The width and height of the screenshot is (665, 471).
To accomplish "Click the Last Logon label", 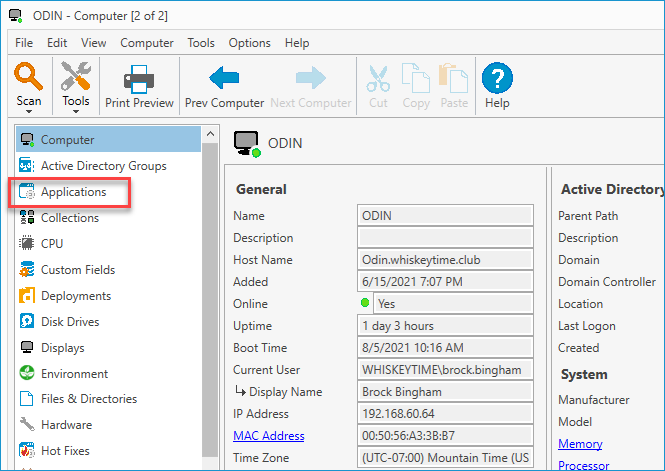I will [587, 326].
